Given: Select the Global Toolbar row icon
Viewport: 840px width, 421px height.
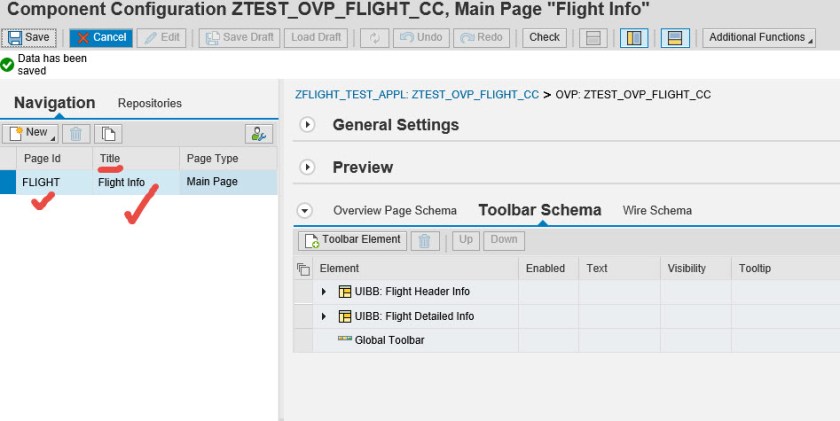Looking at the screenshot, I should (345, 340).
